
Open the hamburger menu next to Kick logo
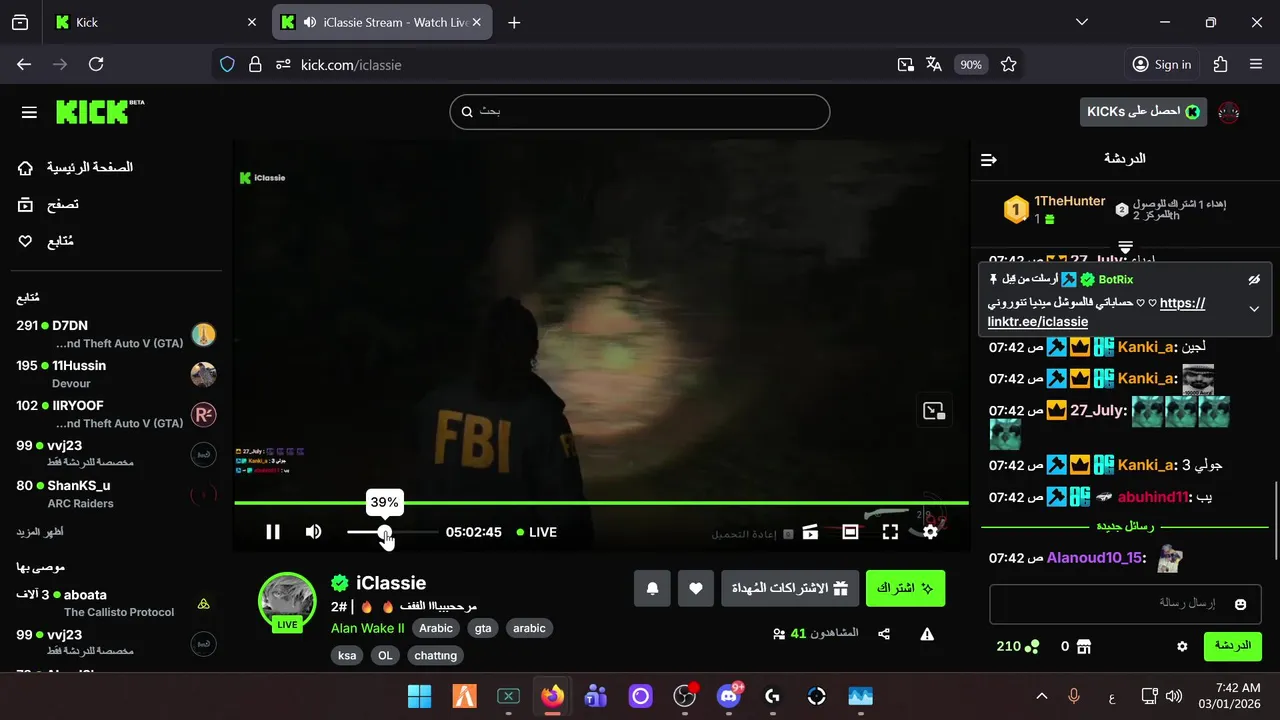[x=29, y=112]
